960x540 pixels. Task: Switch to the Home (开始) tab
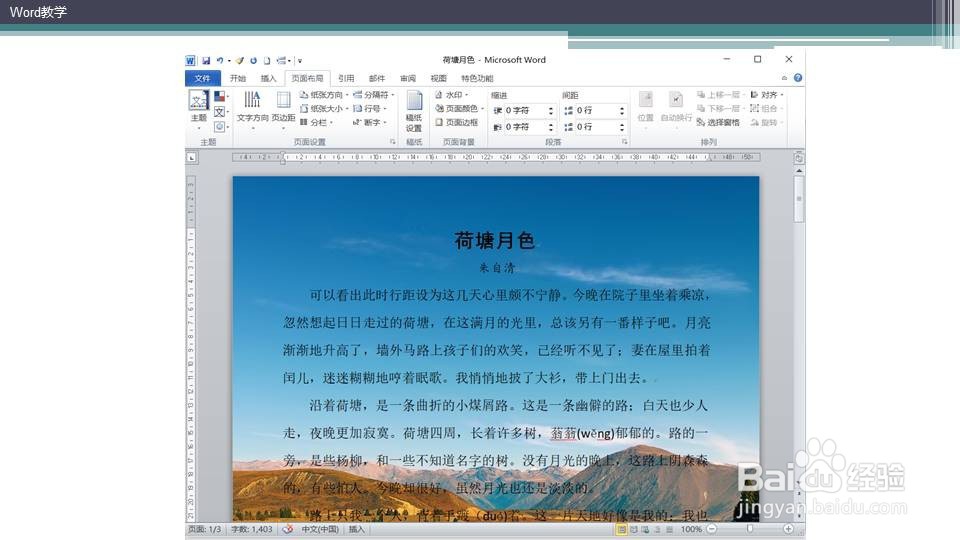pyautogui.click(x=238, y=78)
